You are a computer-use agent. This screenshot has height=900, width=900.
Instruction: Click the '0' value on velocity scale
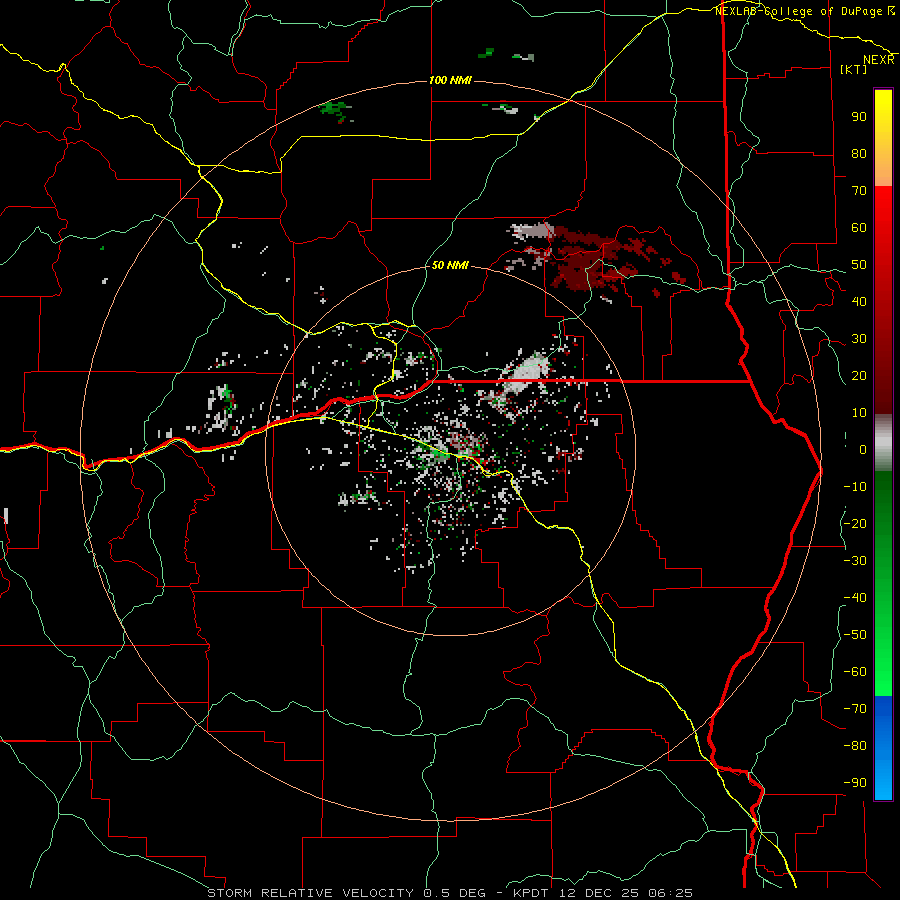point(863,449)
